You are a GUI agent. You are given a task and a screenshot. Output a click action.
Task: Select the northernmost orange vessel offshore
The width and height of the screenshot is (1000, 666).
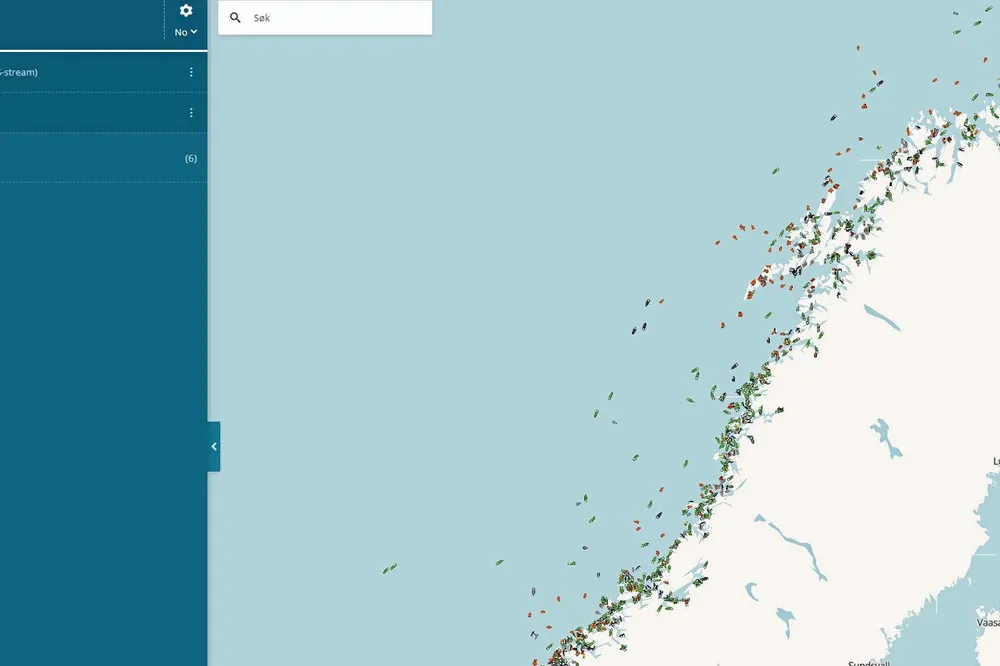[x=857, y=47]
